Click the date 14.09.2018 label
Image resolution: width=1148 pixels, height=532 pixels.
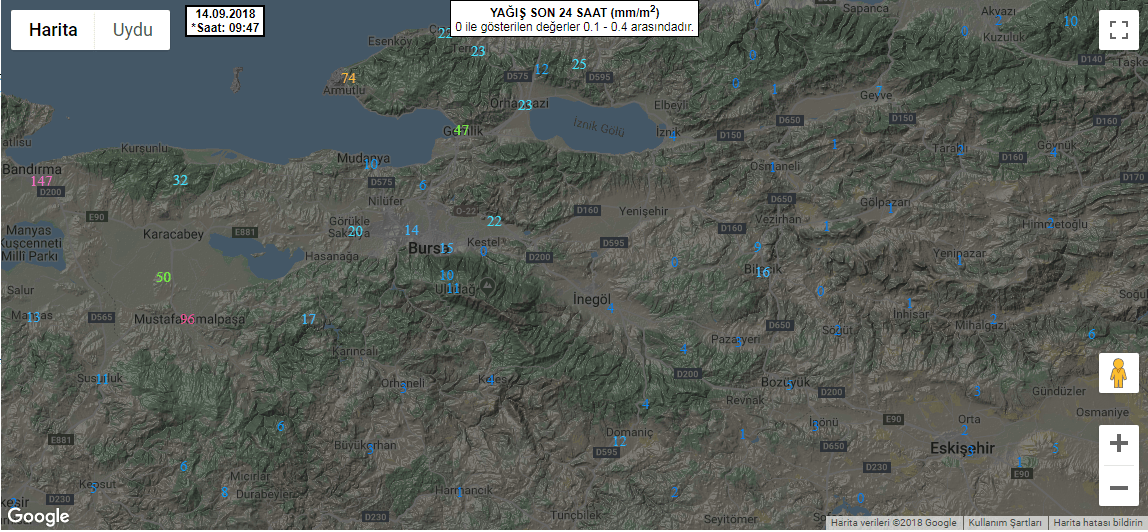point(224,15)
